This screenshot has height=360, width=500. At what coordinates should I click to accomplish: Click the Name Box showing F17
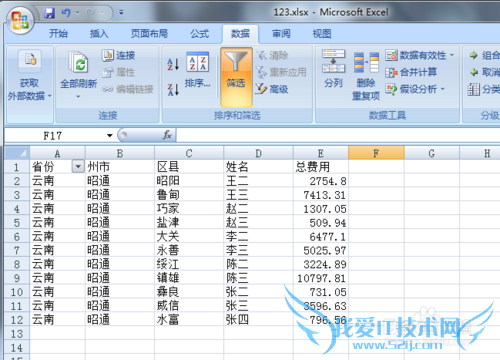(x=53, y=136)
